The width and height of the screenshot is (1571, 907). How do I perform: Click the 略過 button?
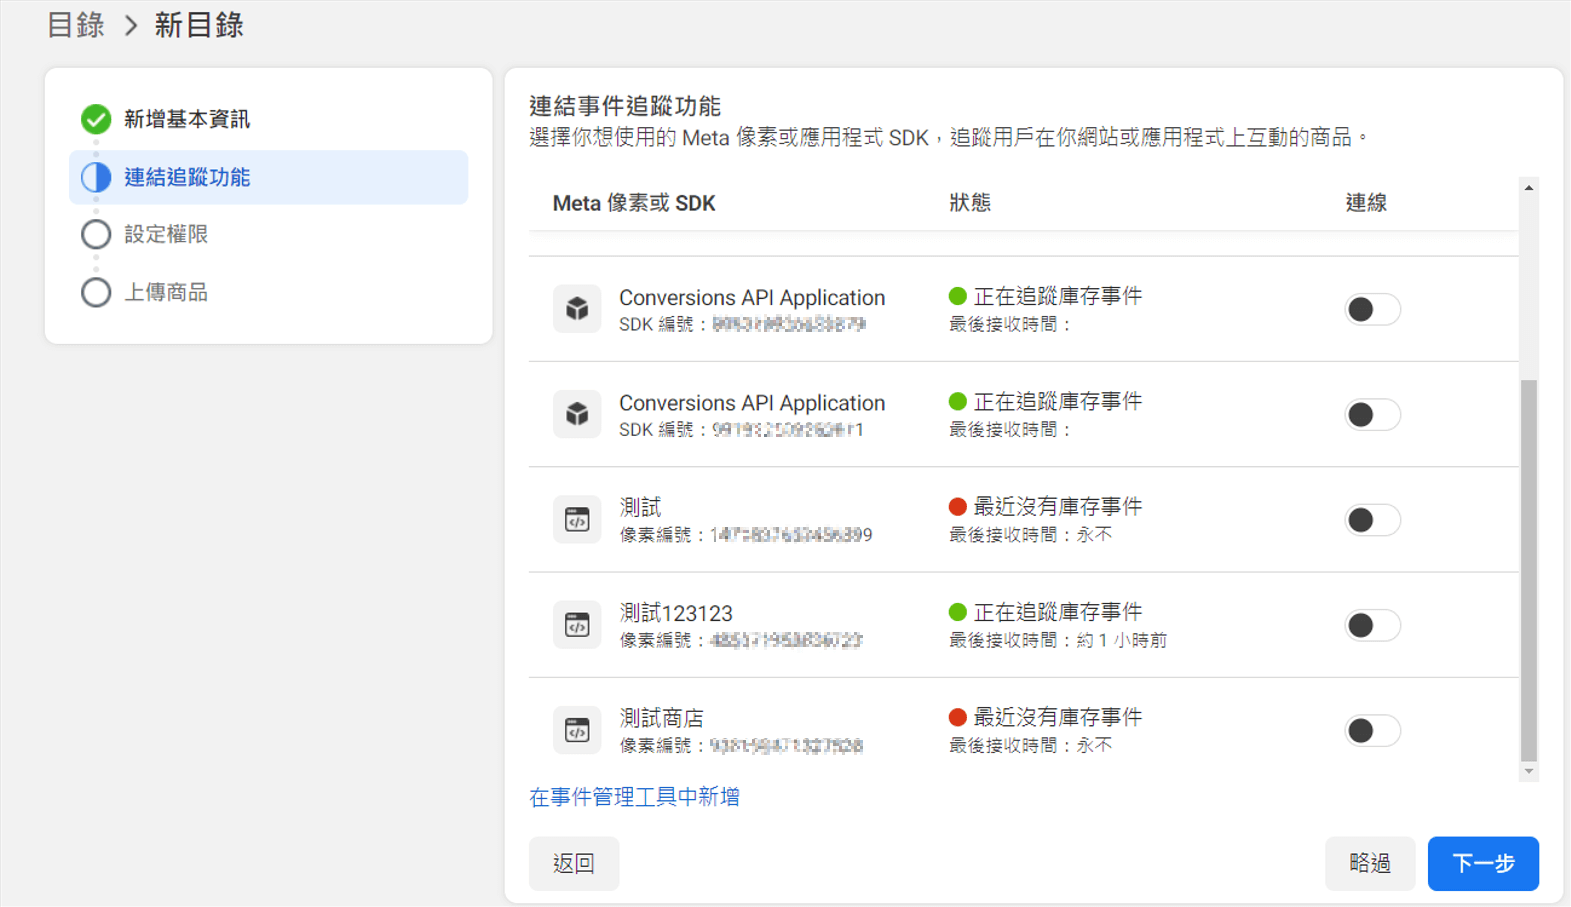(1370, 863)
